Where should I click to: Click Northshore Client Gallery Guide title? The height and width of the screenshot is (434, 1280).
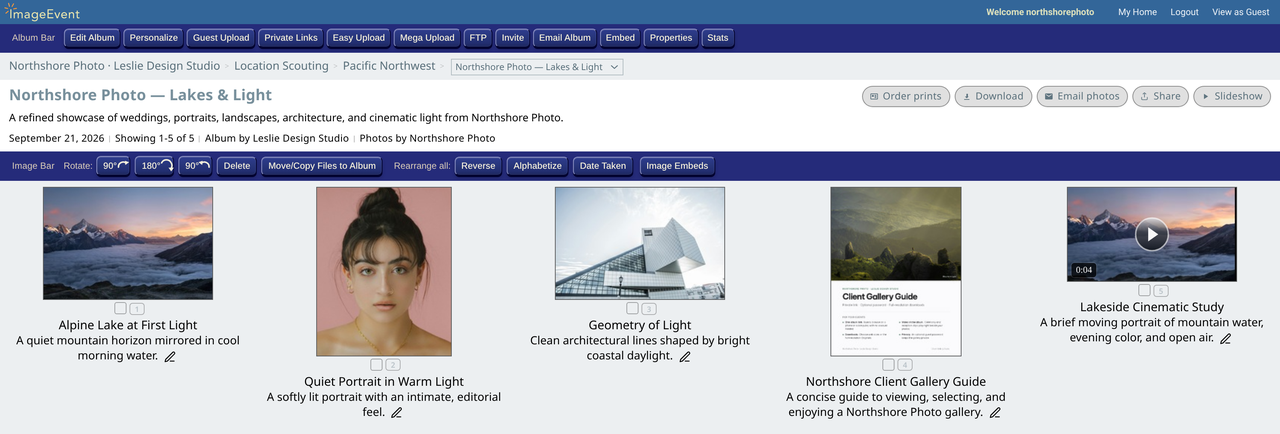pyautogui.click(x=896, y=381)
